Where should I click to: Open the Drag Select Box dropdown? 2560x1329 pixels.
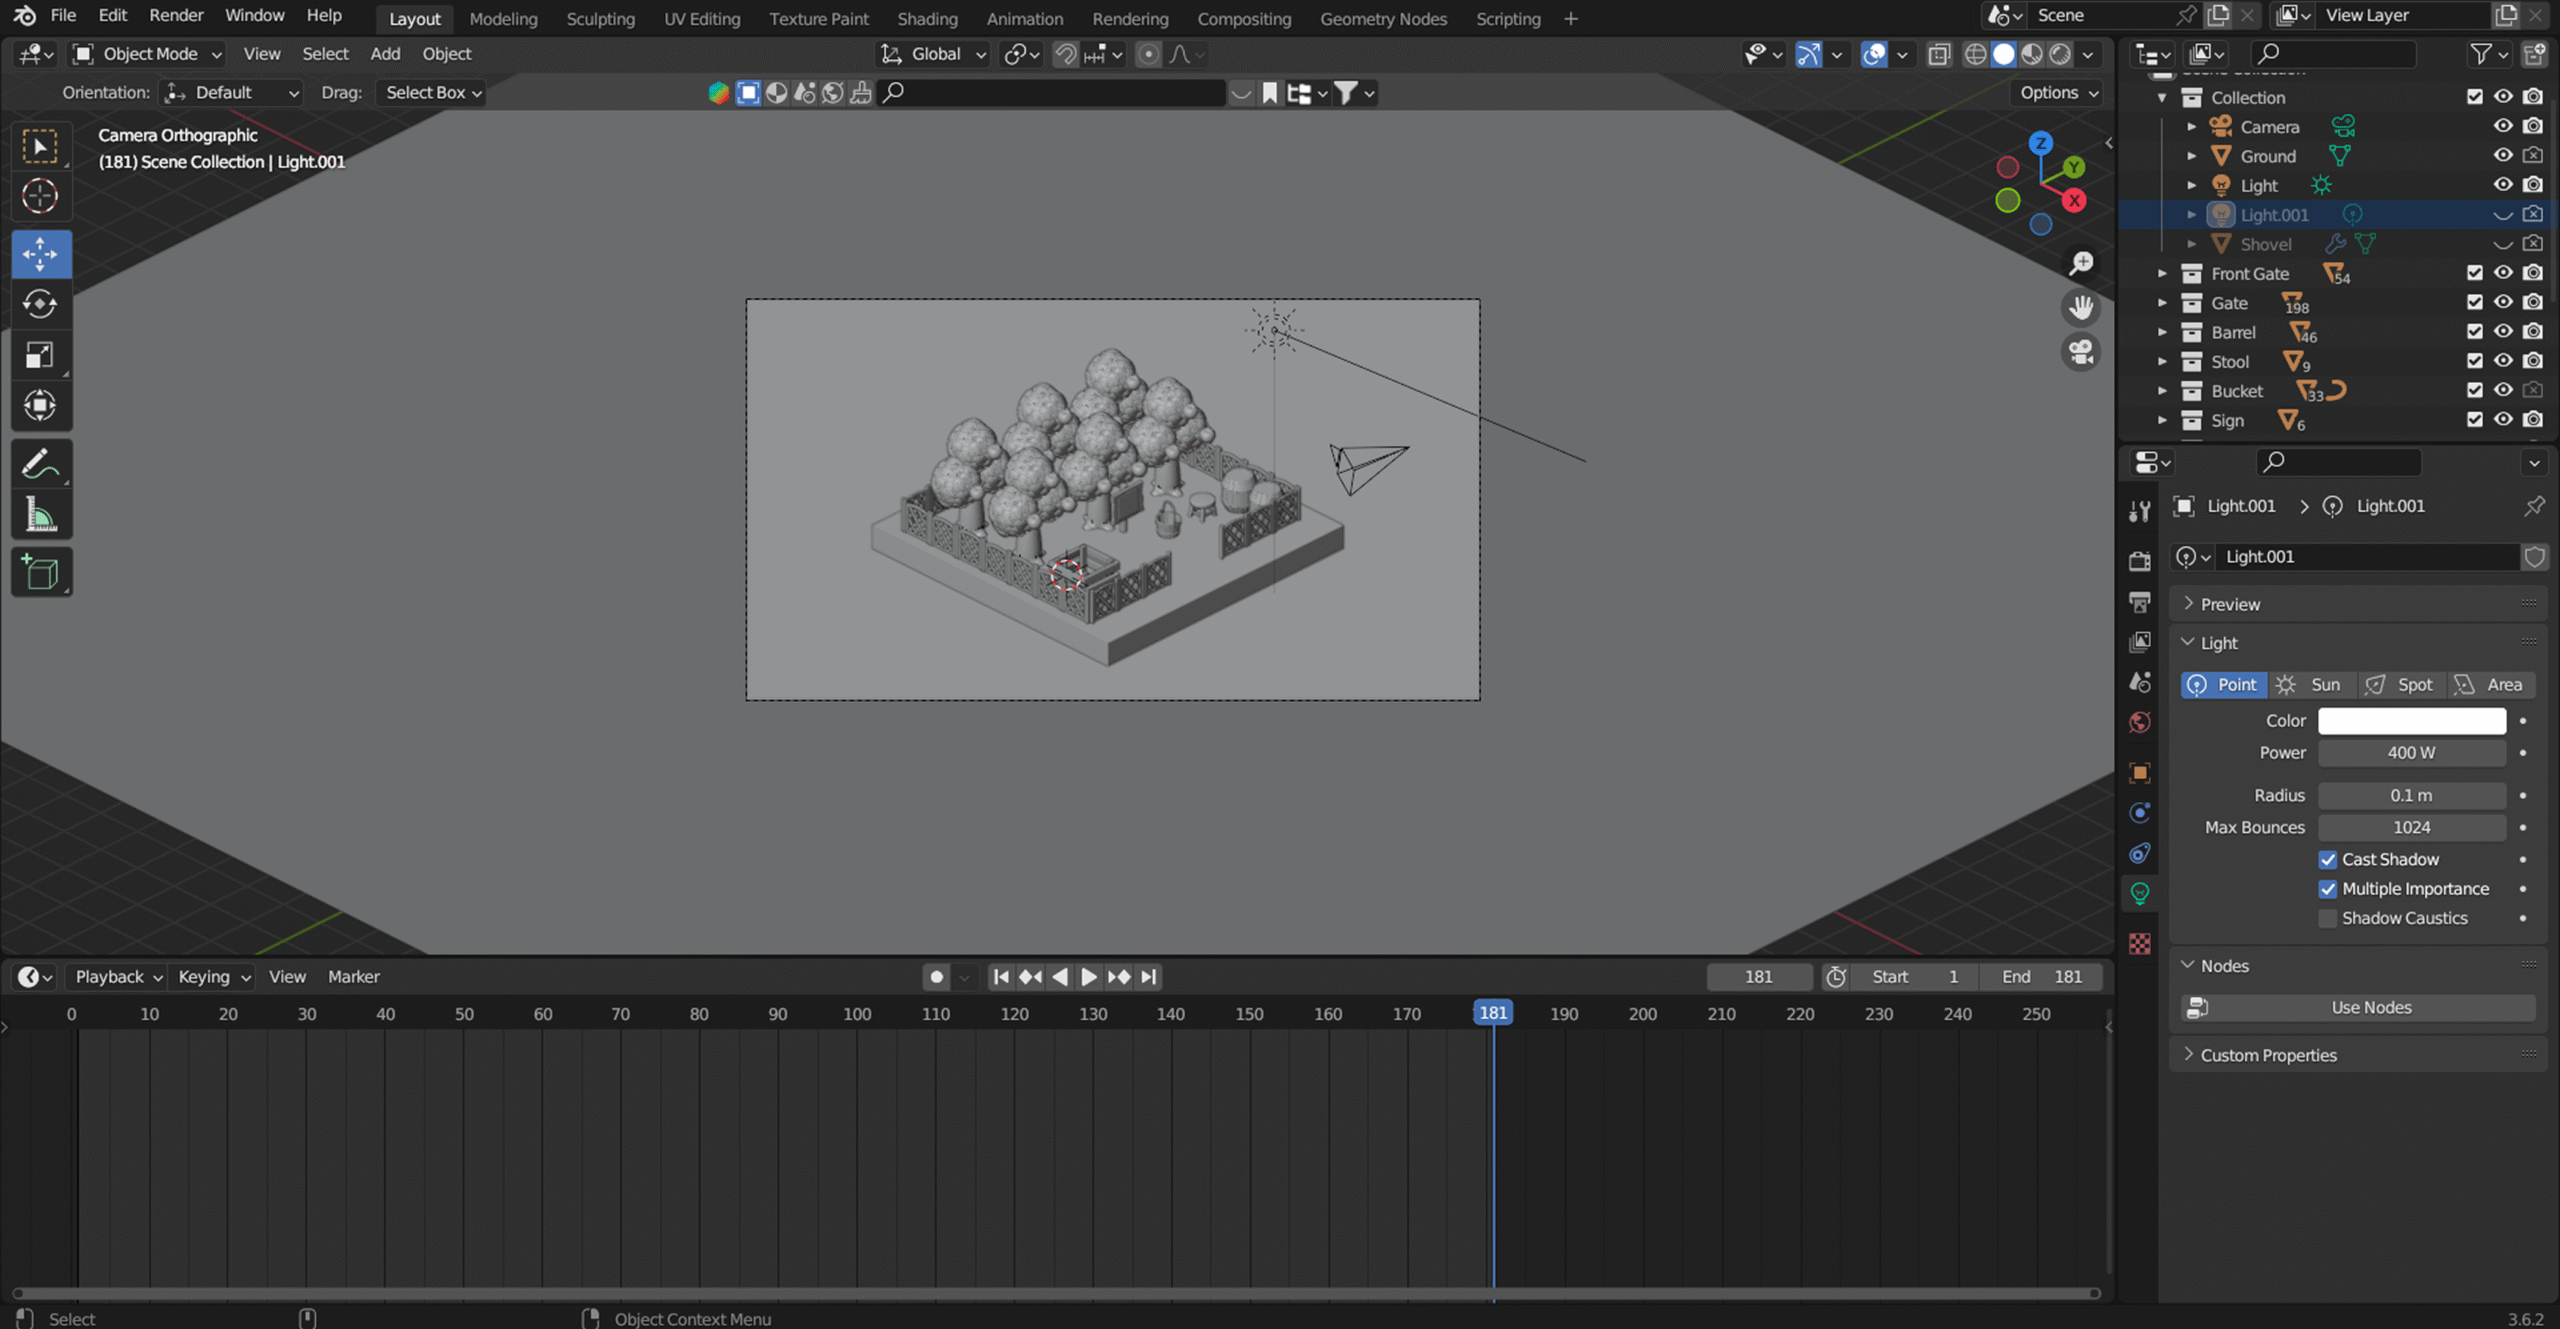pos(431,92)
